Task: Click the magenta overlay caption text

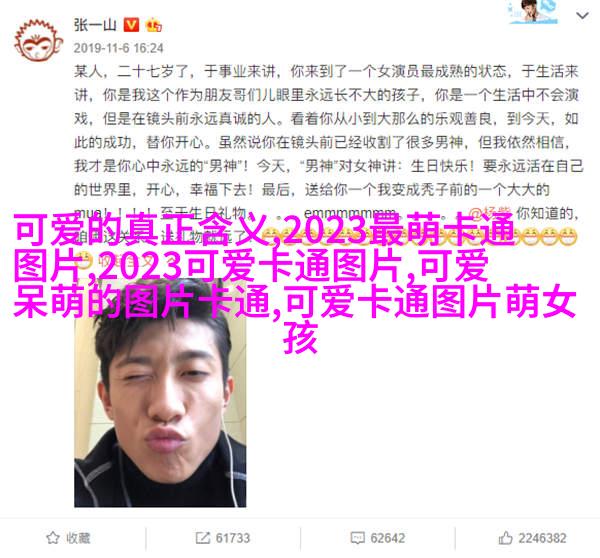Action: 295,283
